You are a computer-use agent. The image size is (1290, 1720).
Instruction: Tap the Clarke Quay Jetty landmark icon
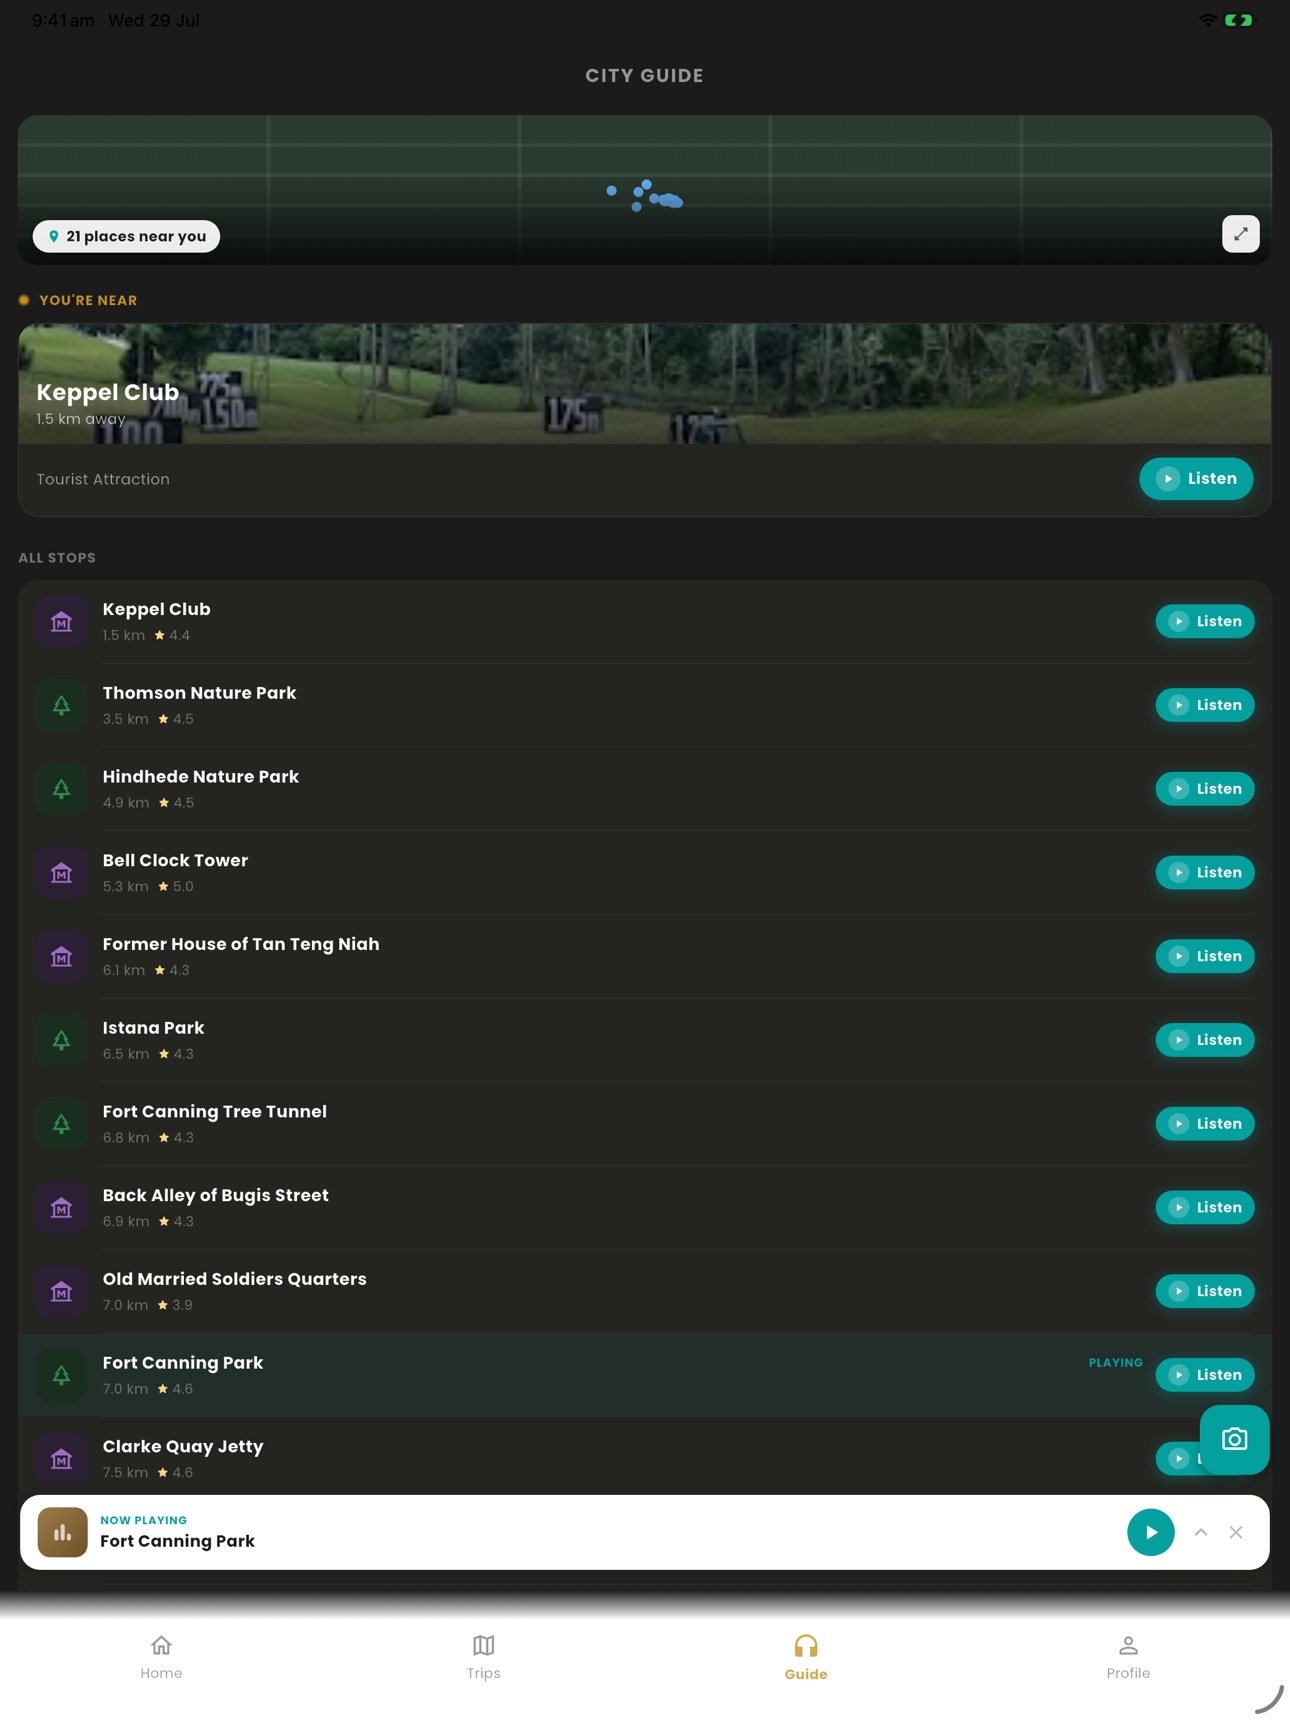tap(62, 1459)
